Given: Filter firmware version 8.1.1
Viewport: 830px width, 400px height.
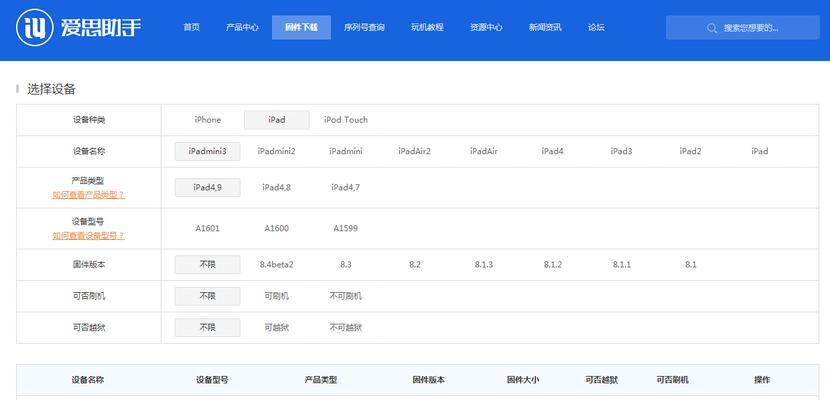Looking at the screenshot, I should click(621, 265).
